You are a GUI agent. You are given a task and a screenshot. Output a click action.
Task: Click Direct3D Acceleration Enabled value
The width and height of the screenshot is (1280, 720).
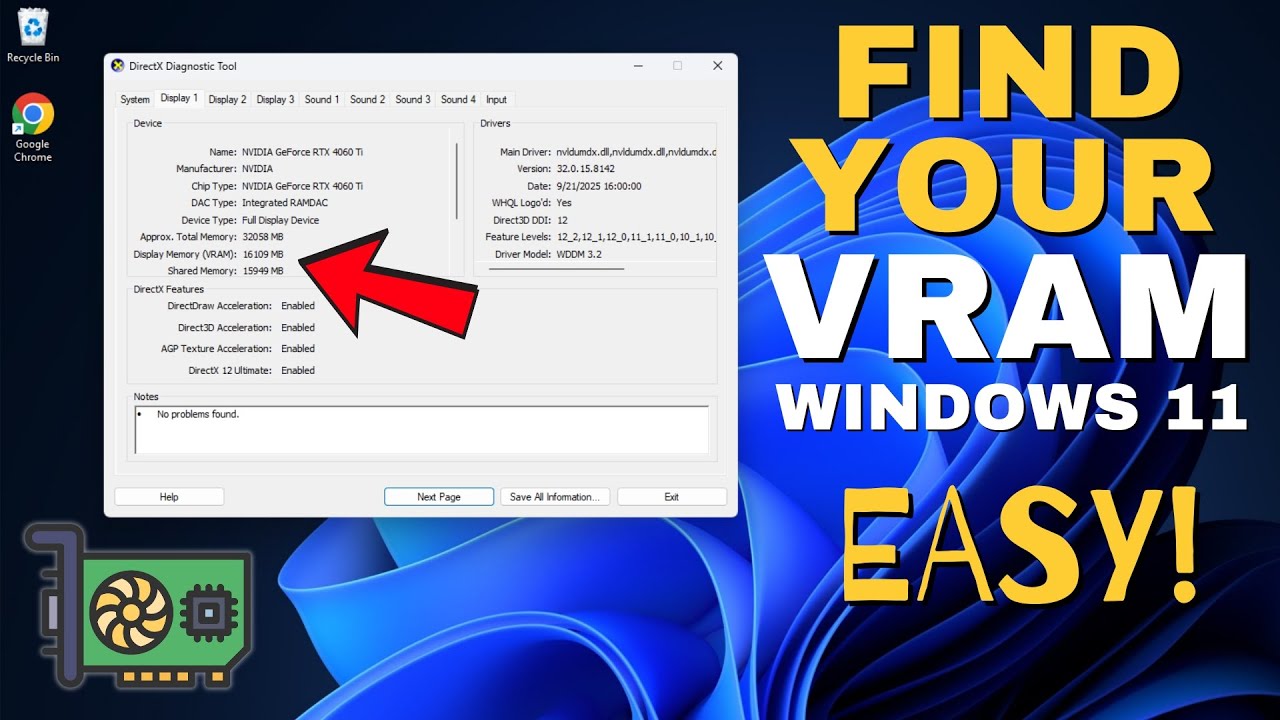pos(298,328)
